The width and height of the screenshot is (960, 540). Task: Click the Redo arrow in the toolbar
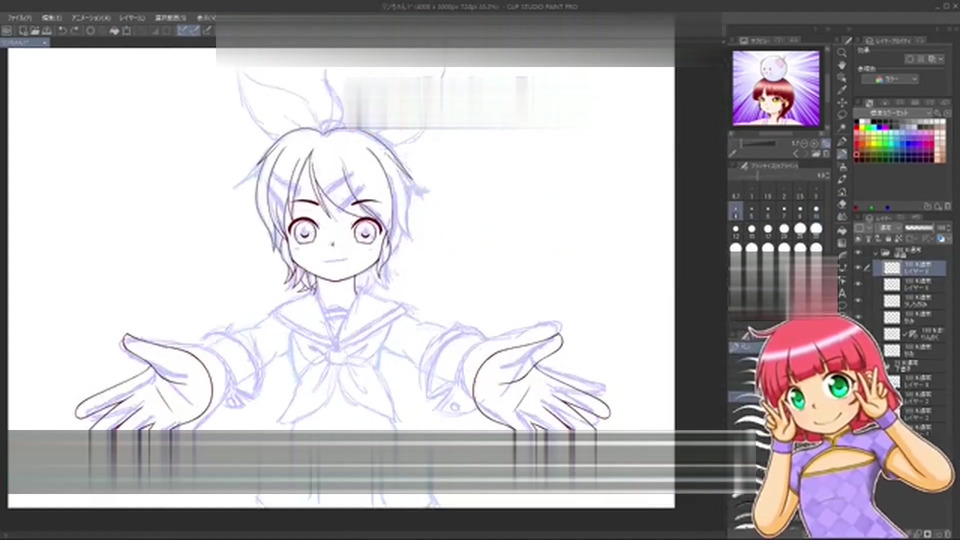75,31
